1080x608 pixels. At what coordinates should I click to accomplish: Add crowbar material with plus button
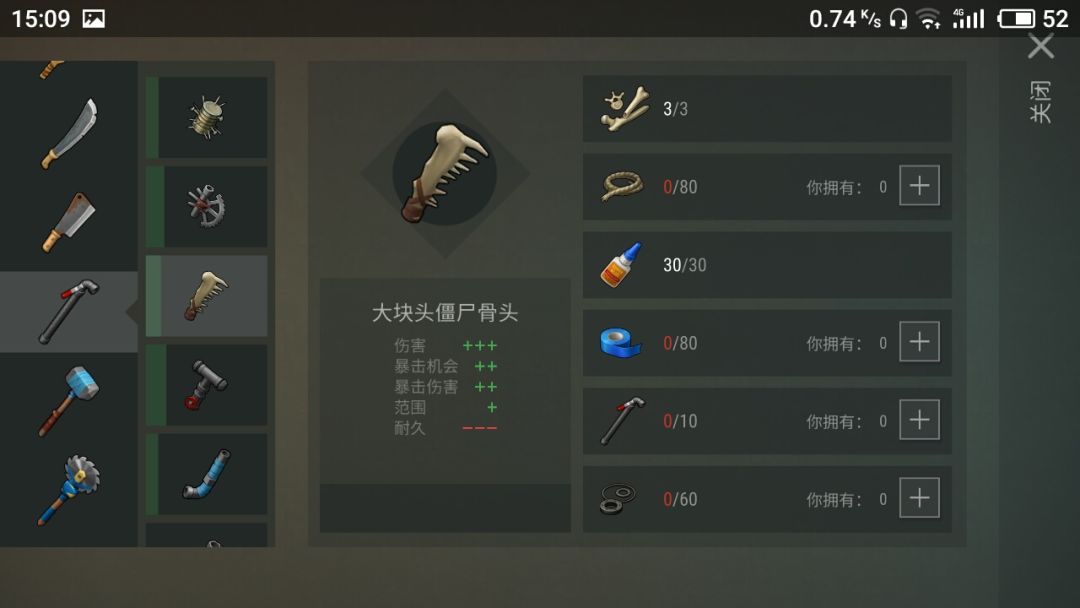[920, 420]
